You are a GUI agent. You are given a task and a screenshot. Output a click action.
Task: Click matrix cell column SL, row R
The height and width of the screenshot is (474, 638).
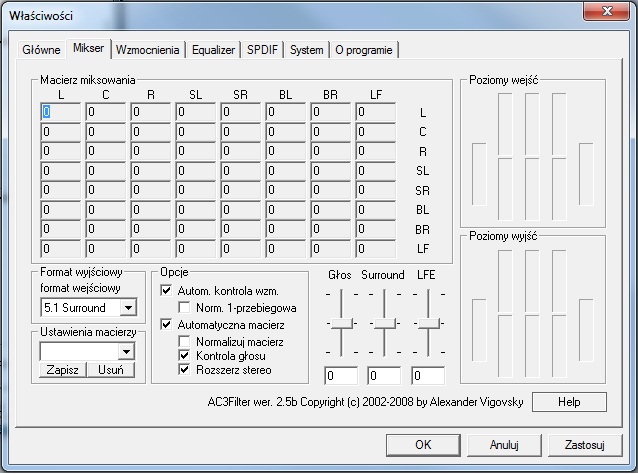point(196,151)
